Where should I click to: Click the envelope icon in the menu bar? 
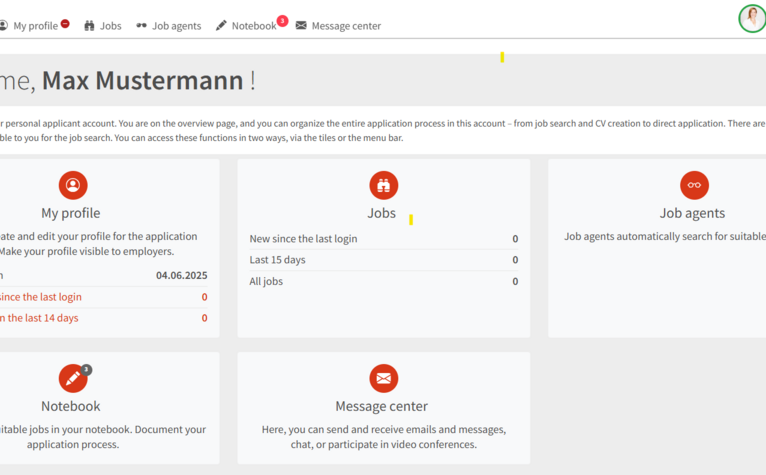(301, 25)
